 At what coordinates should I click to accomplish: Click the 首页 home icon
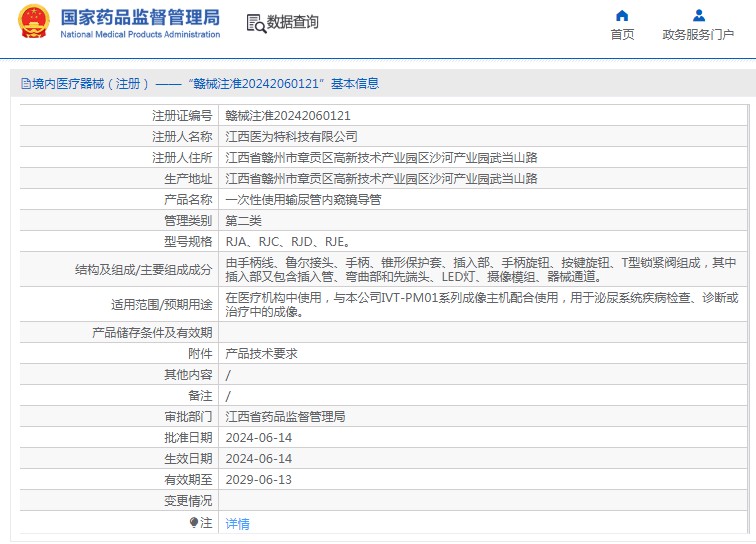coord(622,16)
